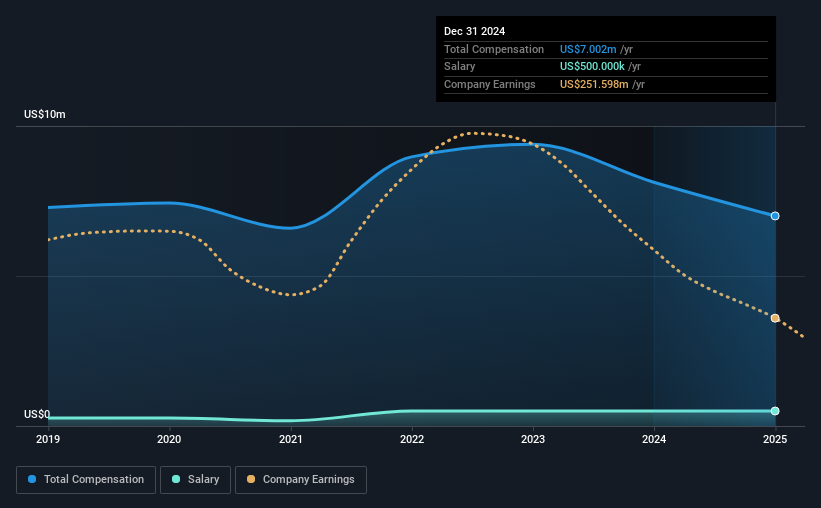Click the tooltip's Total Compensation row label
Viewport: 821px width, 508px height.
pos(494,49)
